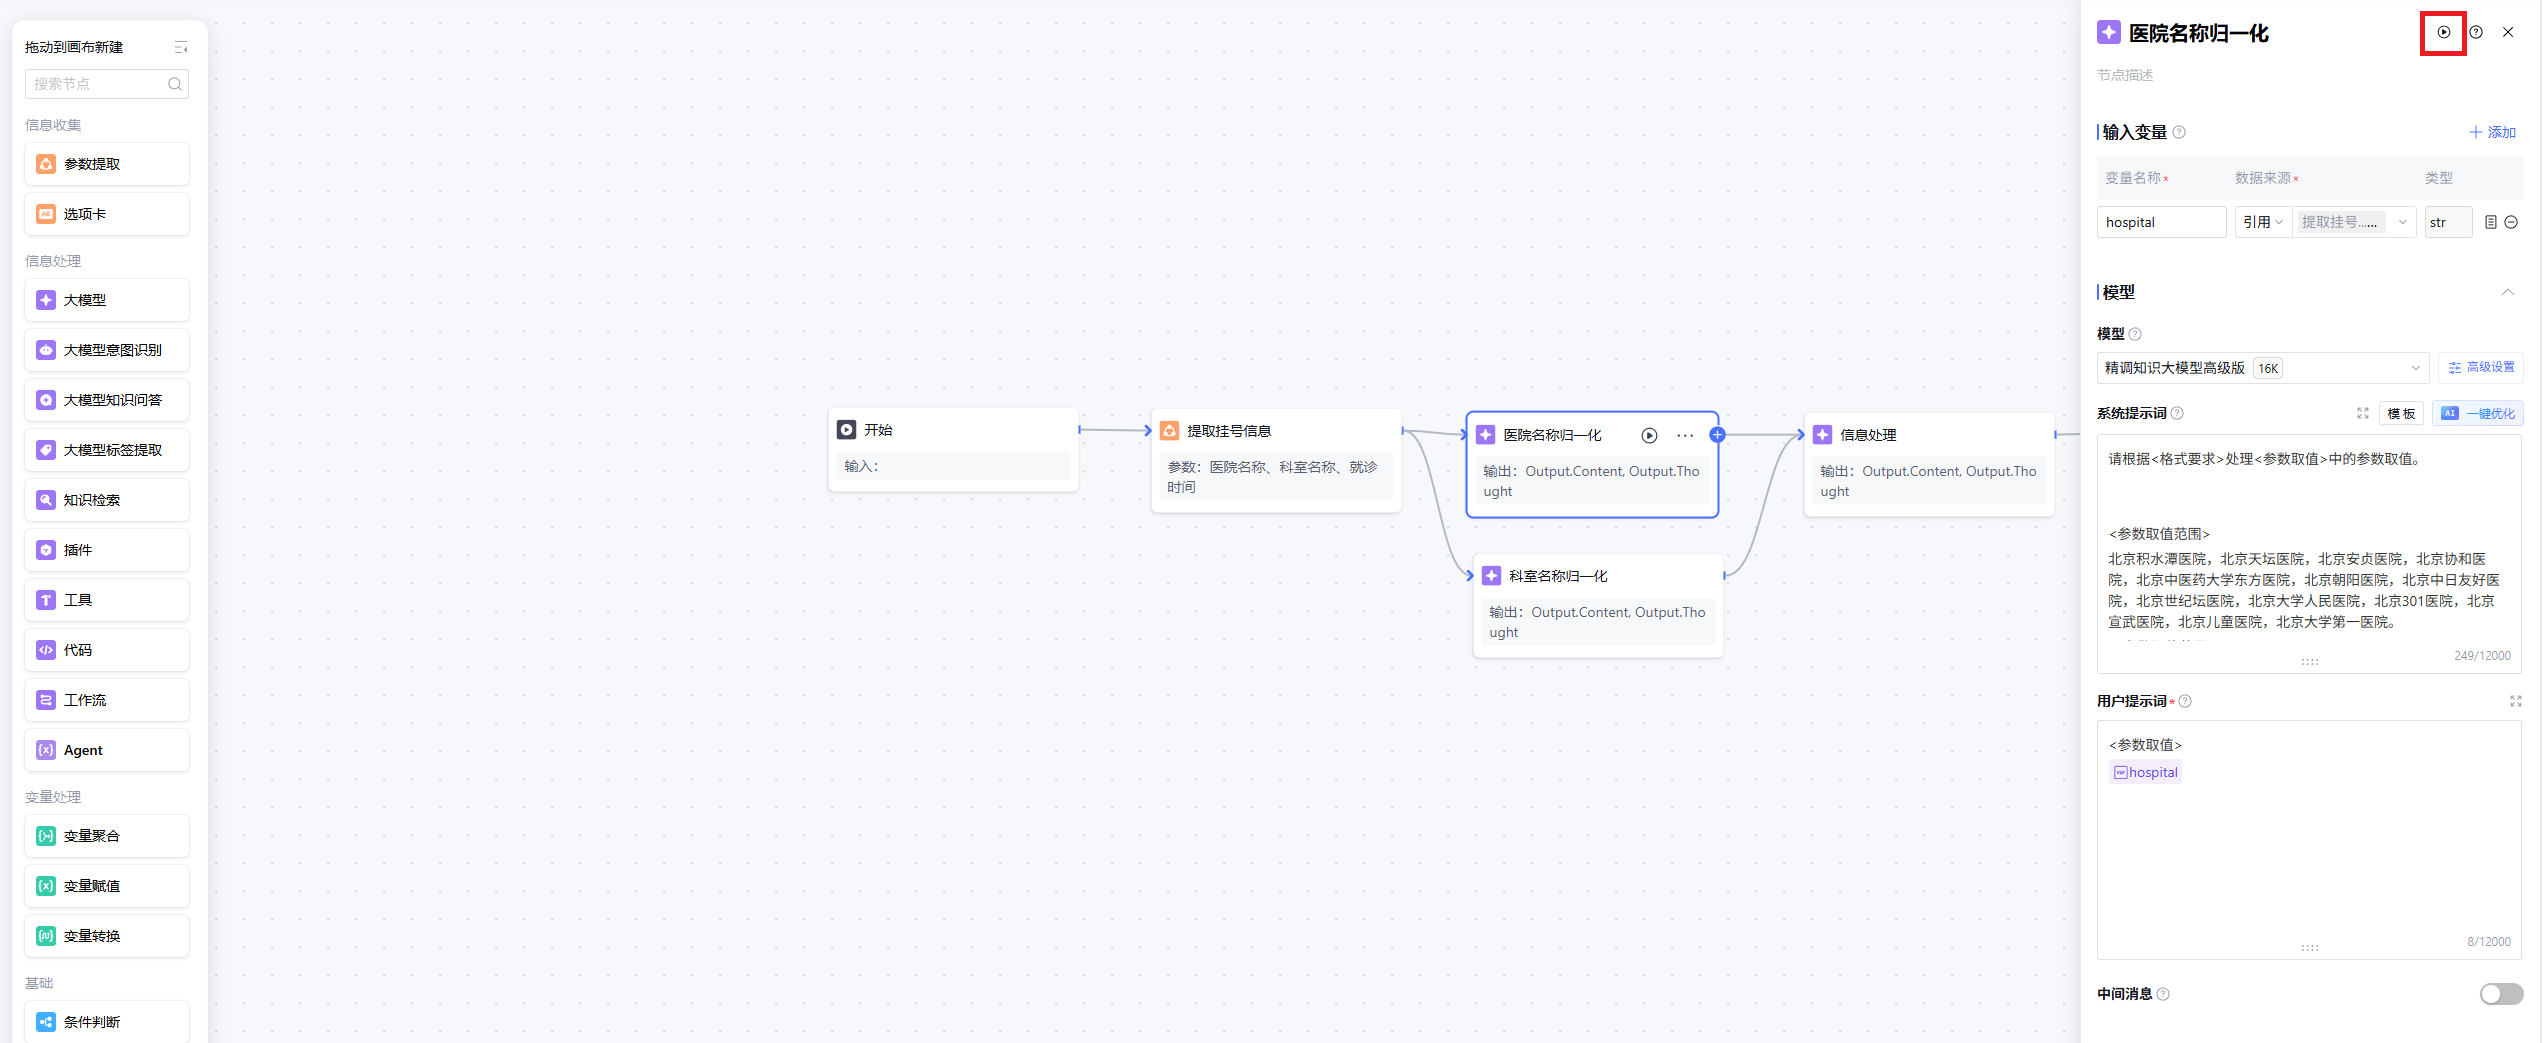Screen dimensions: 2543x1043
Task: Open the 提取挂号 data source dropdown
Action: tap(2354, 222)
